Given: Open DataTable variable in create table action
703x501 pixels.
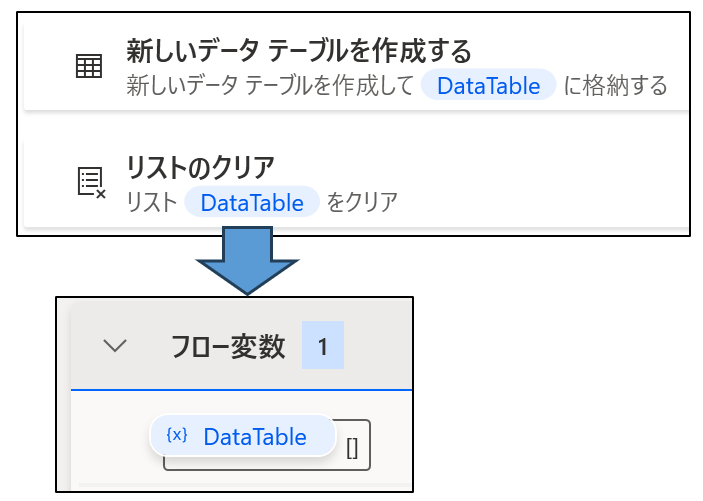Looking at the screenshot, I should click(488, 85).
